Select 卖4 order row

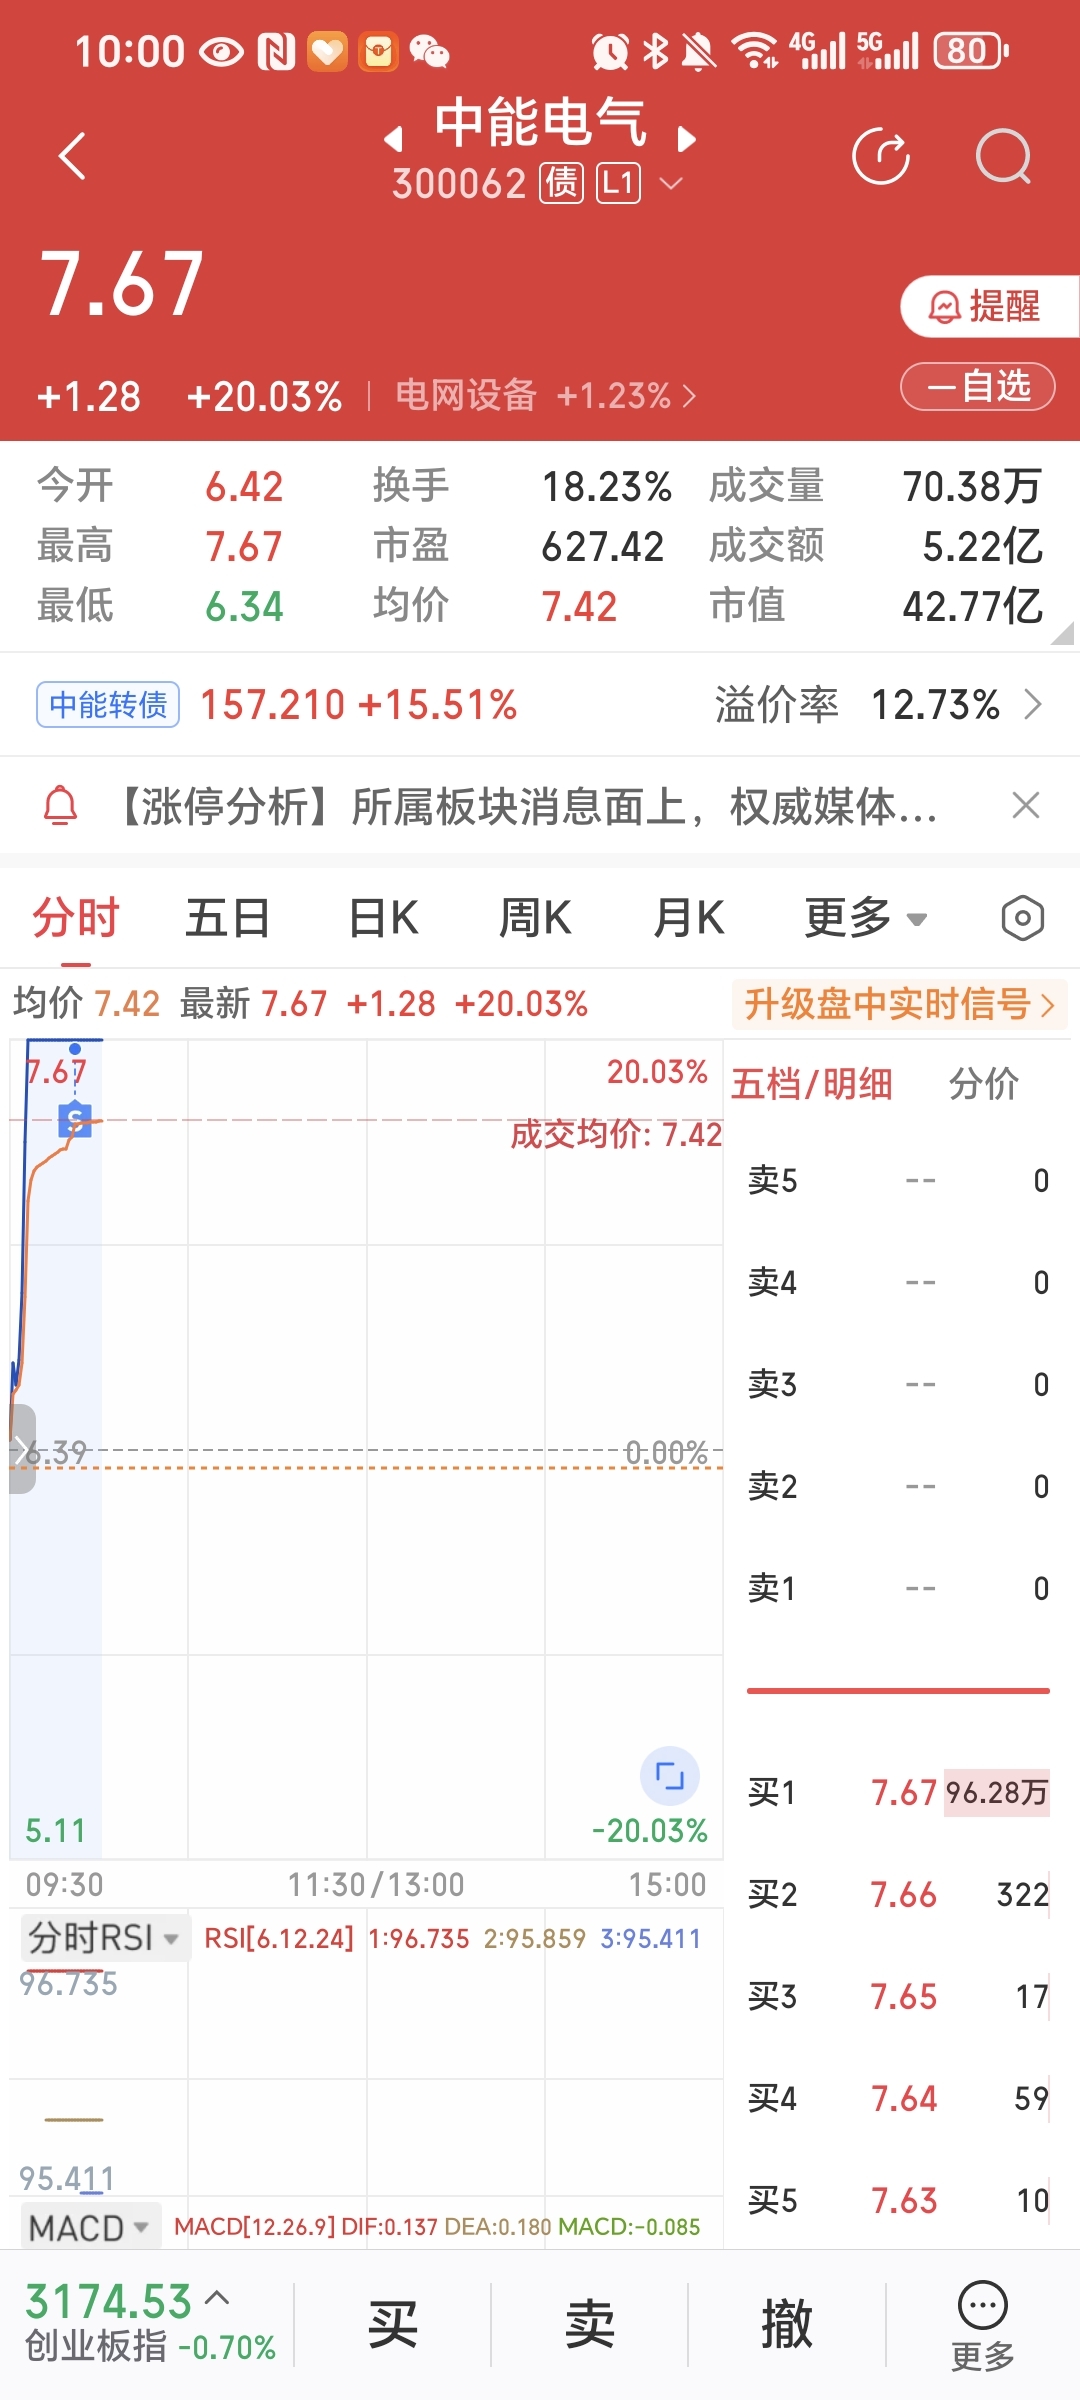(898, 1283)
